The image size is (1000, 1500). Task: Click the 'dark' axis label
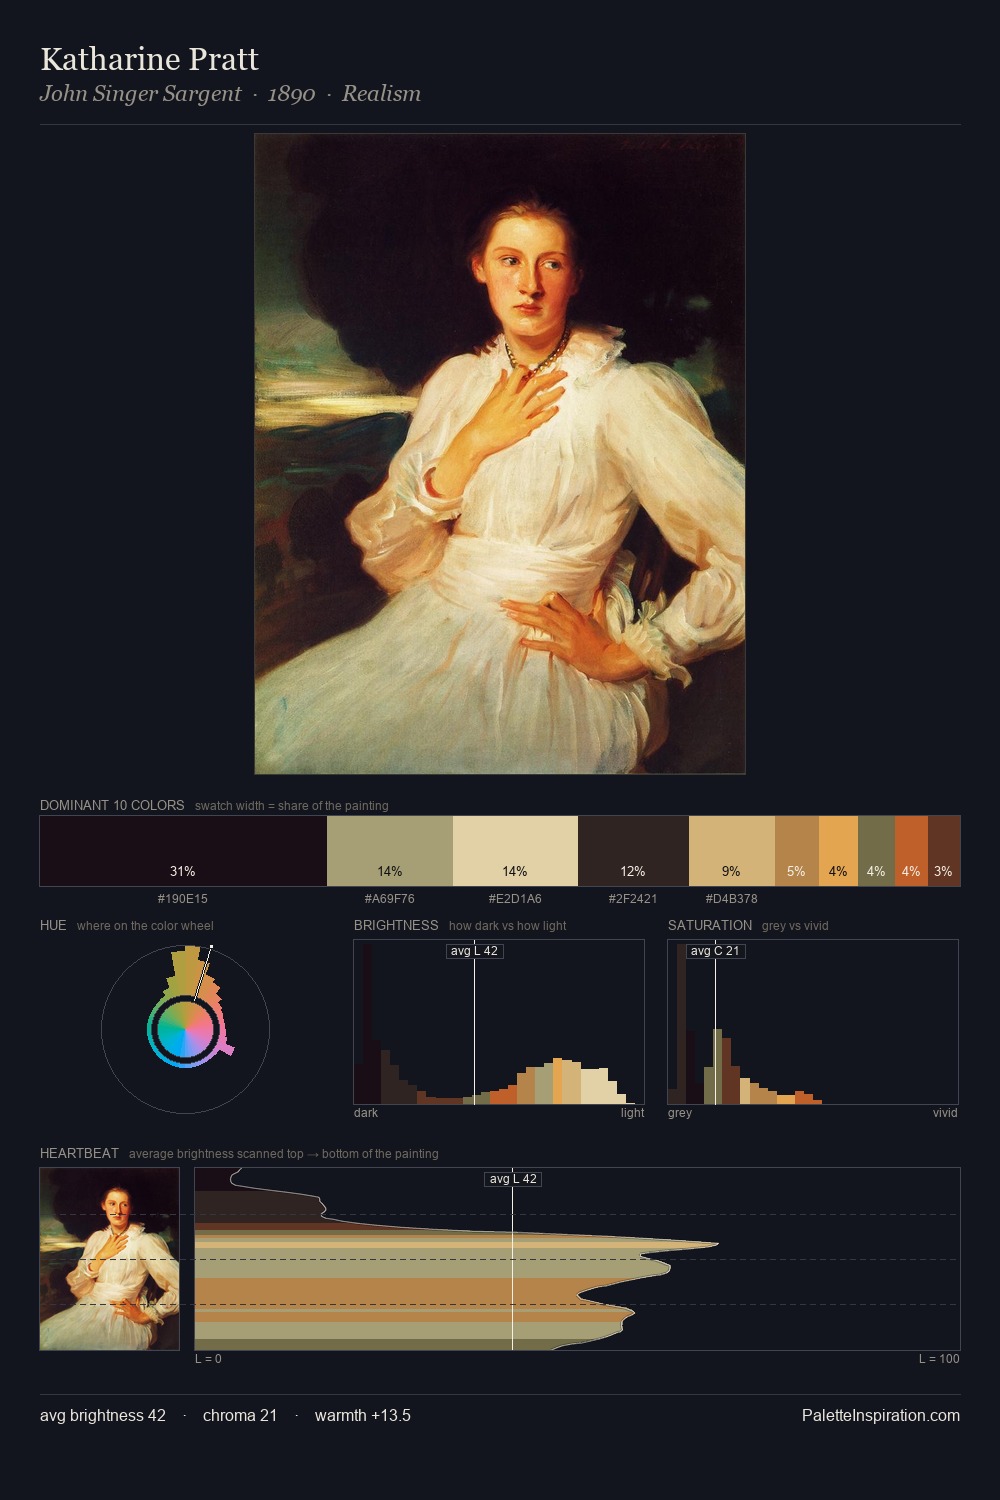(x=366, y=1113)
